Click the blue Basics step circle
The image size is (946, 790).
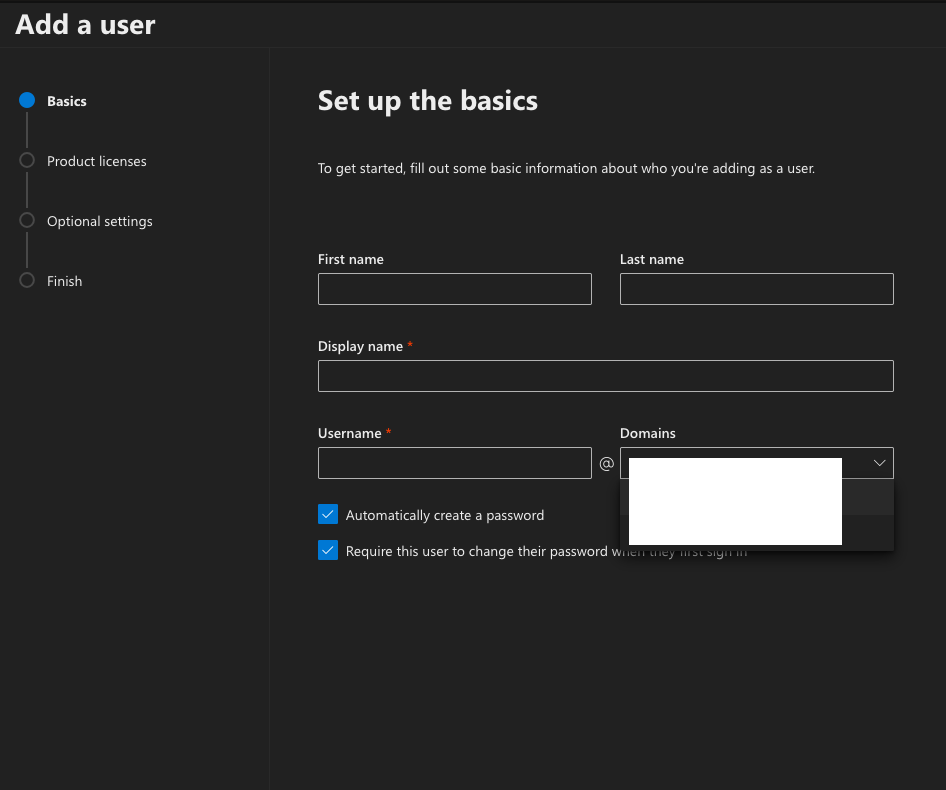tap(28, 101)
